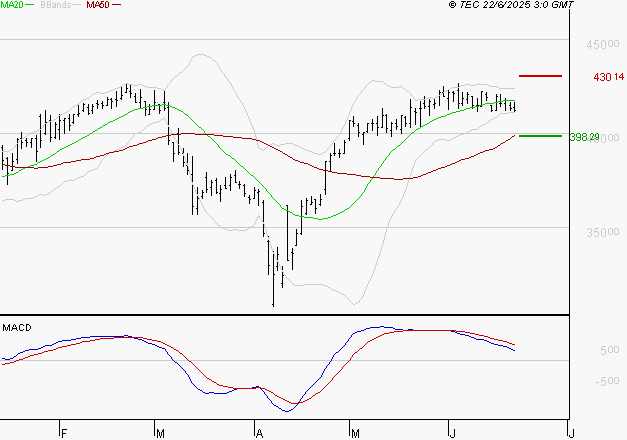Click the green support marker at 398.29

[541, 136]
